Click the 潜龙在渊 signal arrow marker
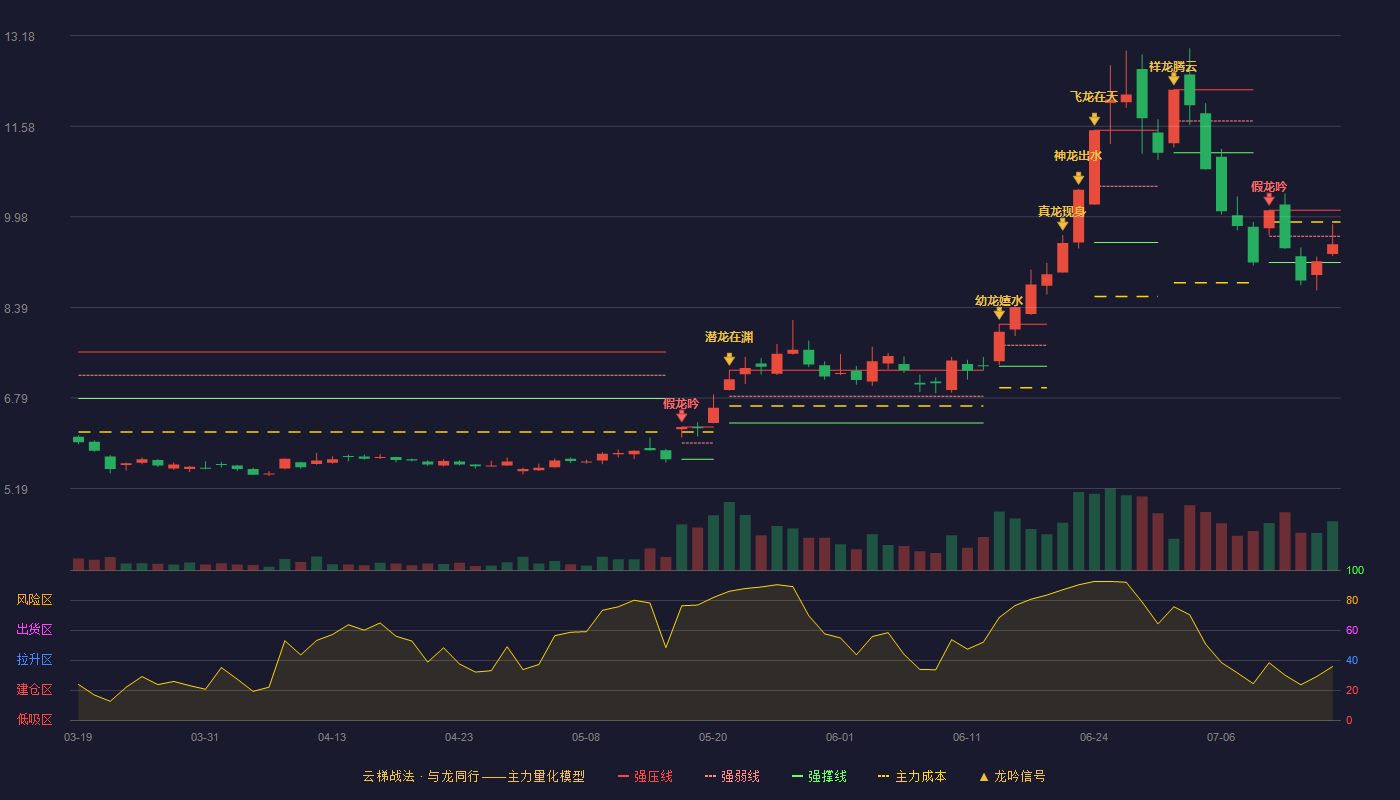The image size is (1400, 800). pos(729,359)
